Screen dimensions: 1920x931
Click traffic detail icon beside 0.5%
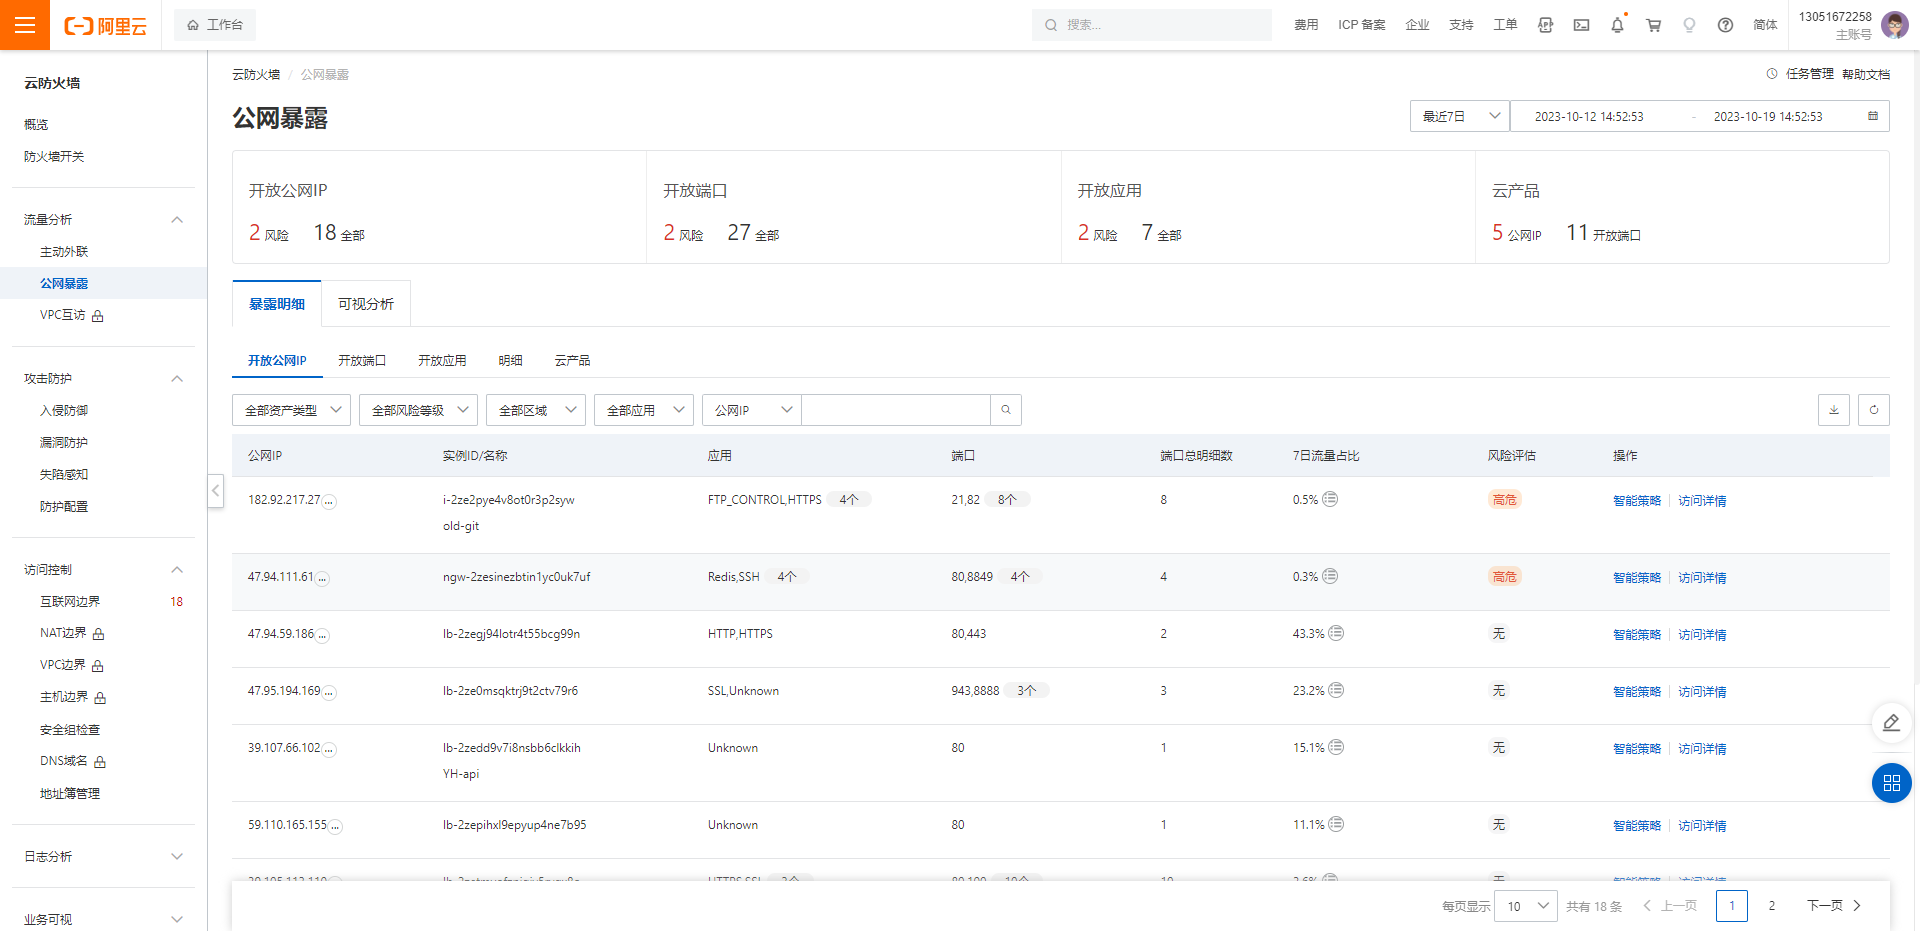point(1330,499)
